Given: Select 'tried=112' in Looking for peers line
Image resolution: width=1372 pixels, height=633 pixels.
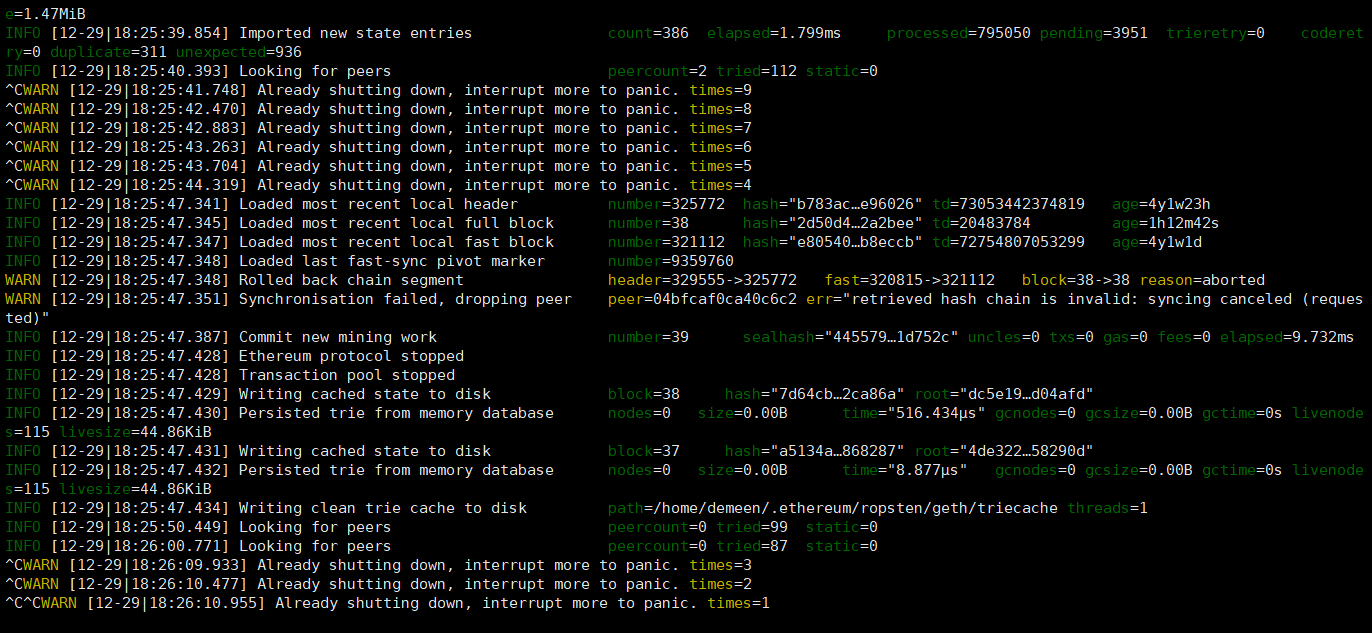Looking at the screenshot, I should [x=756, y=71].
